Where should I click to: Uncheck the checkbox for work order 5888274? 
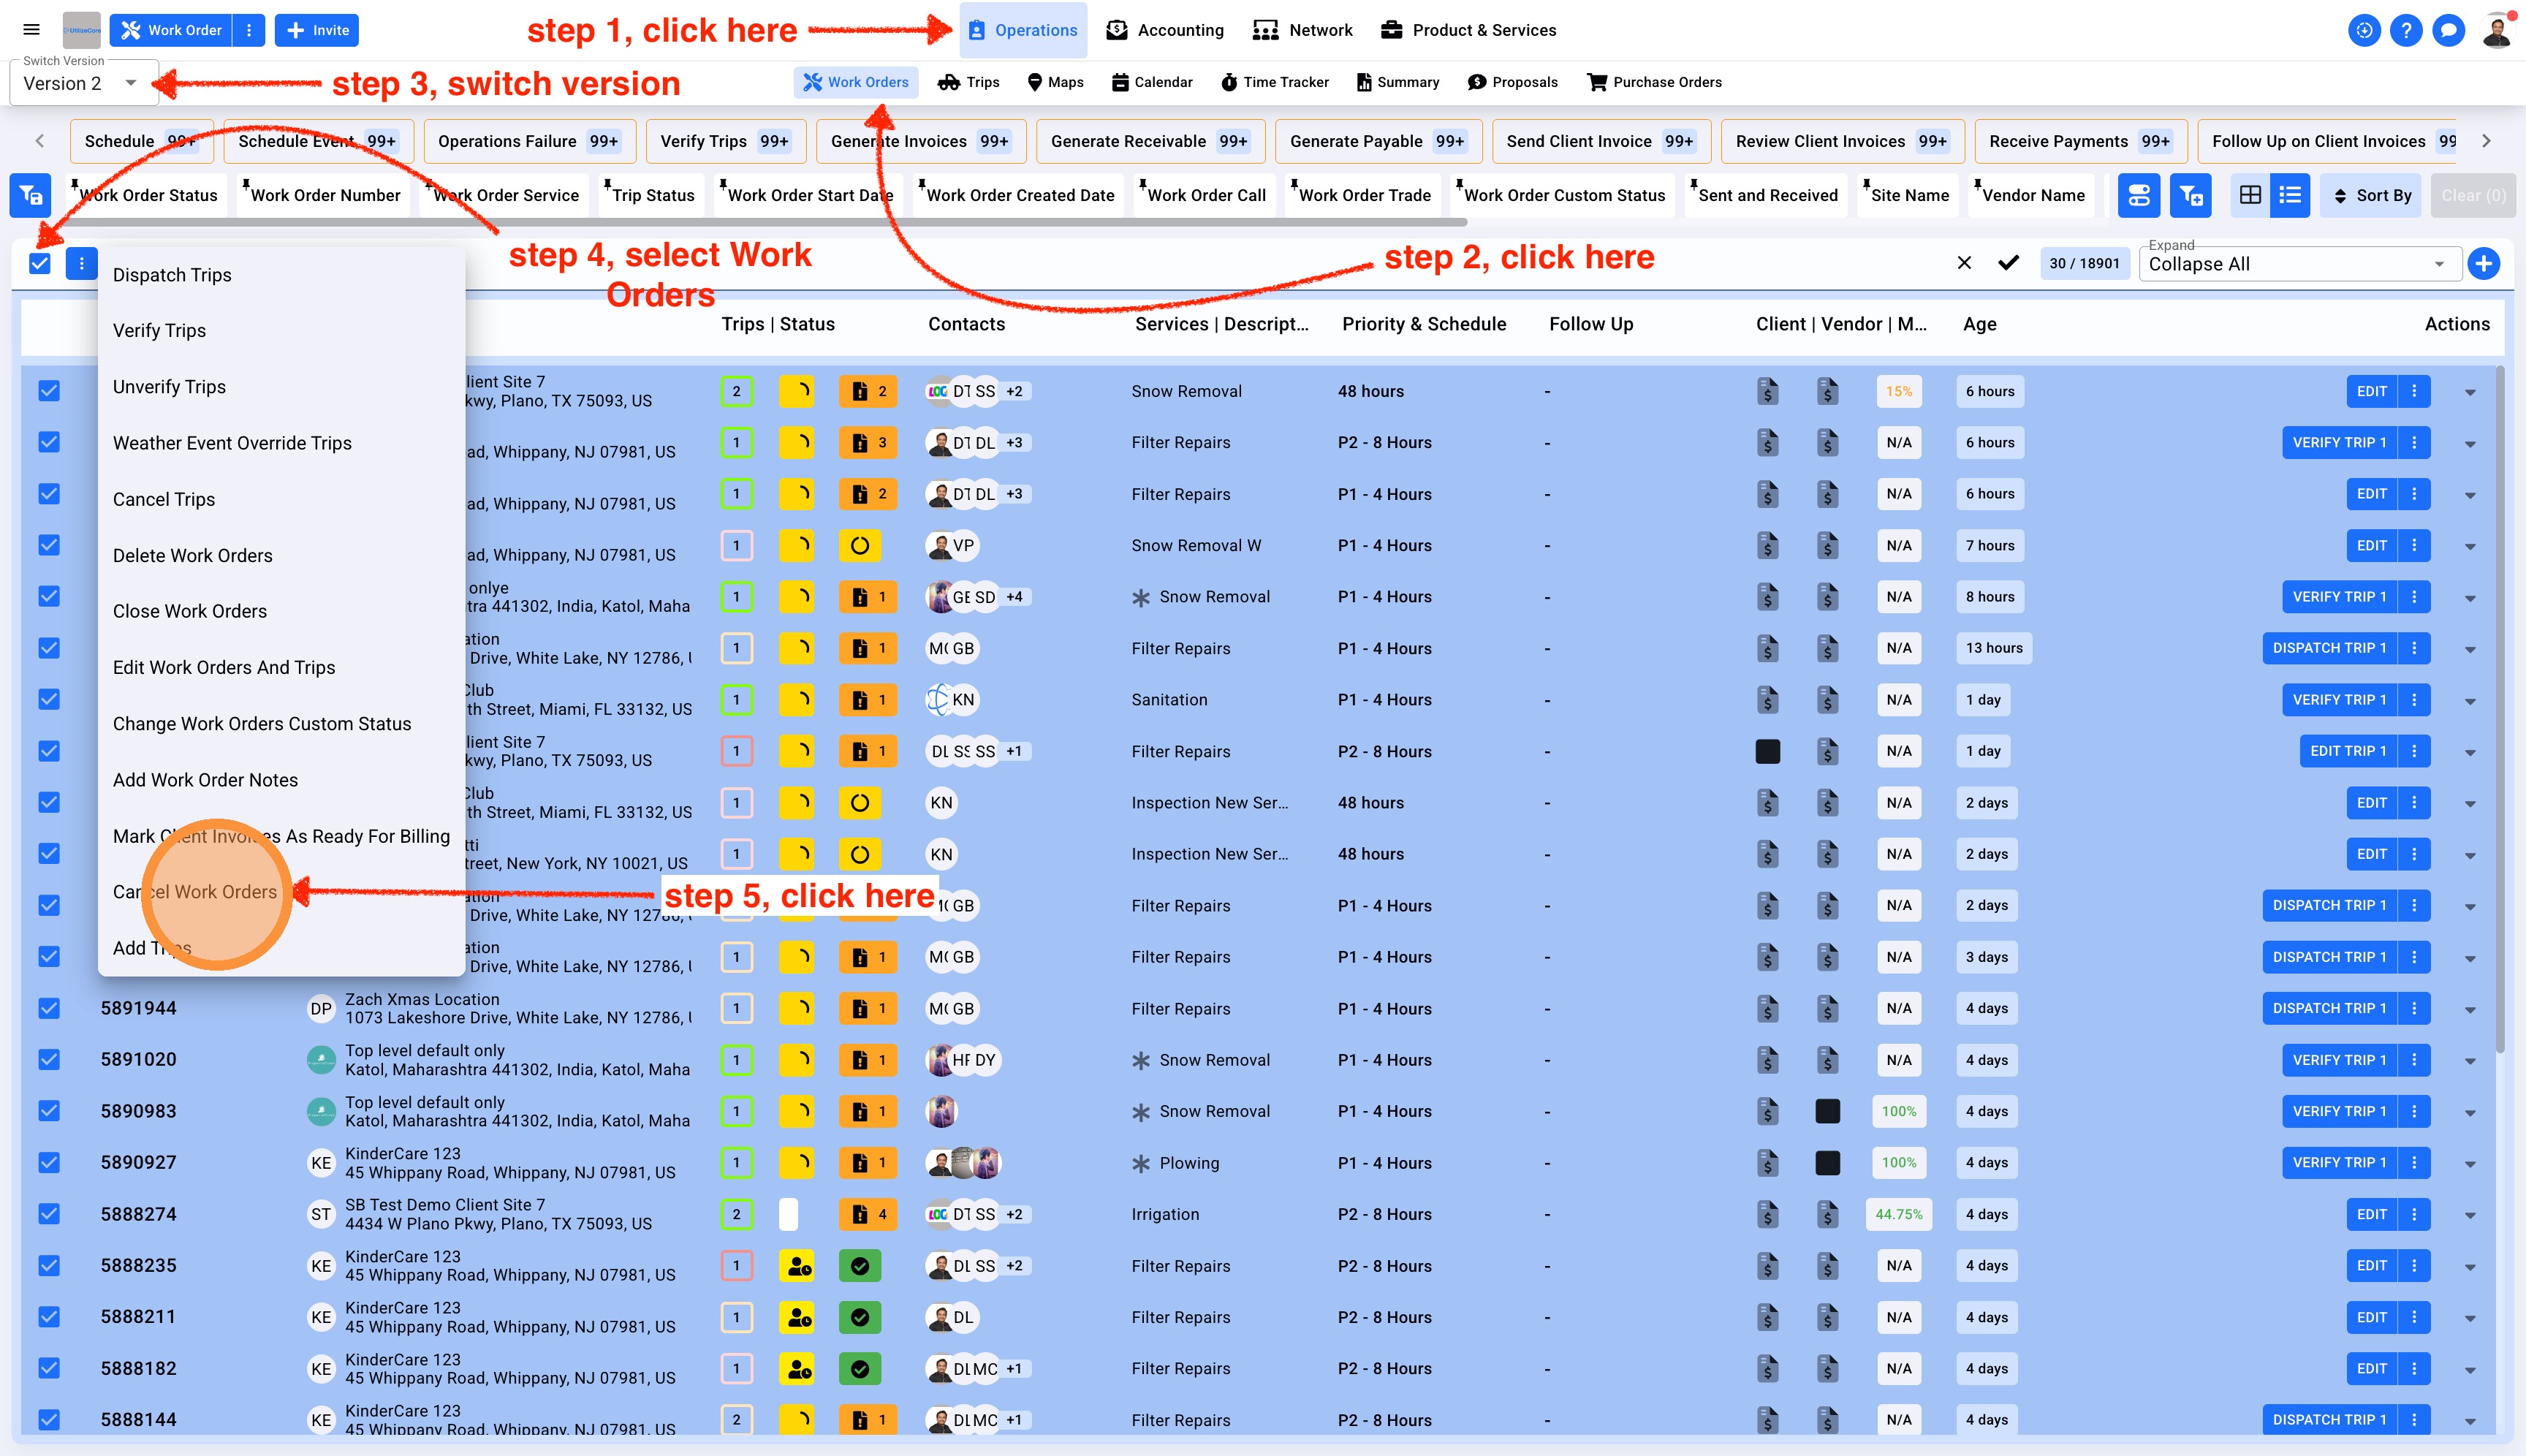coord(49,1214)
